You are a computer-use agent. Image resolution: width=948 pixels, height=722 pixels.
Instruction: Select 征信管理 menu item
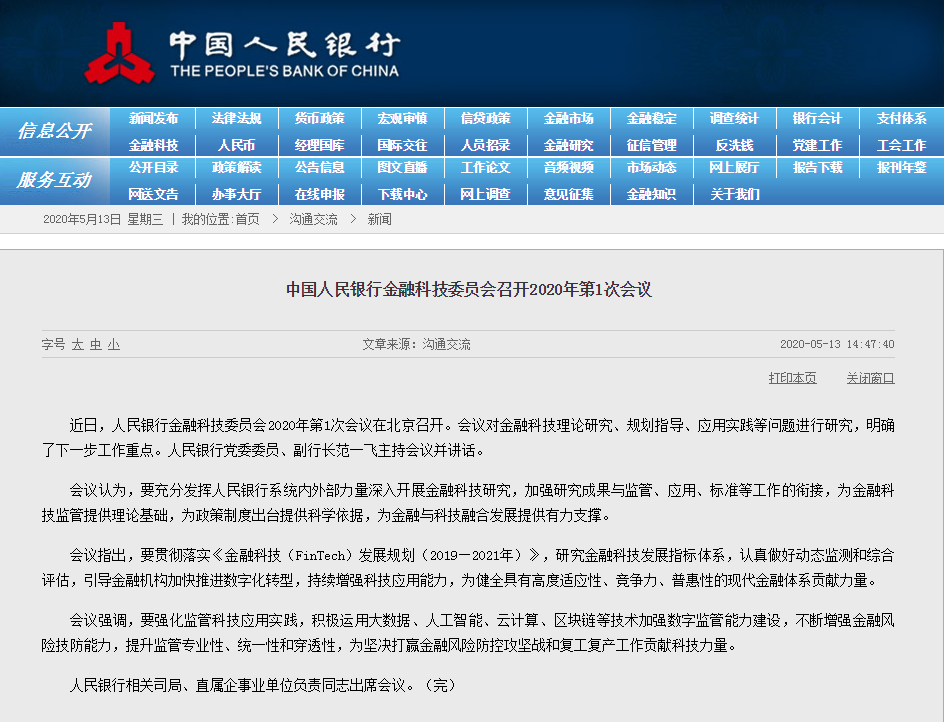[651, 145]
